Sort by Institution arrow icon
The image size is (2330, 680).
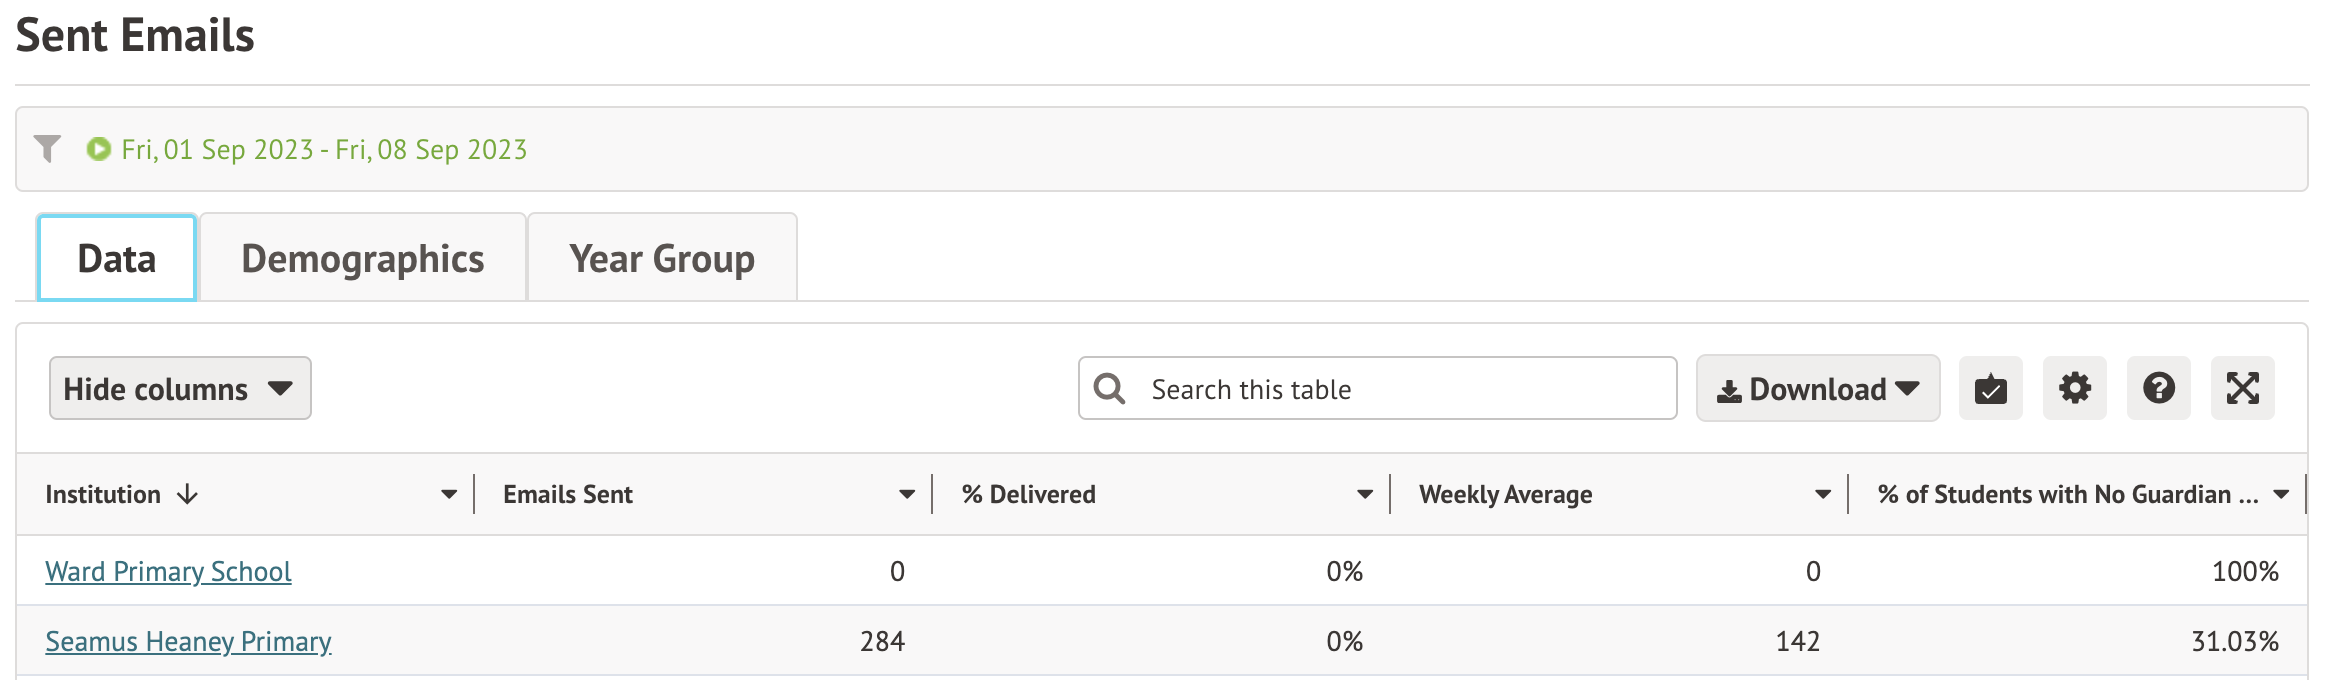(x=188, y=494)
